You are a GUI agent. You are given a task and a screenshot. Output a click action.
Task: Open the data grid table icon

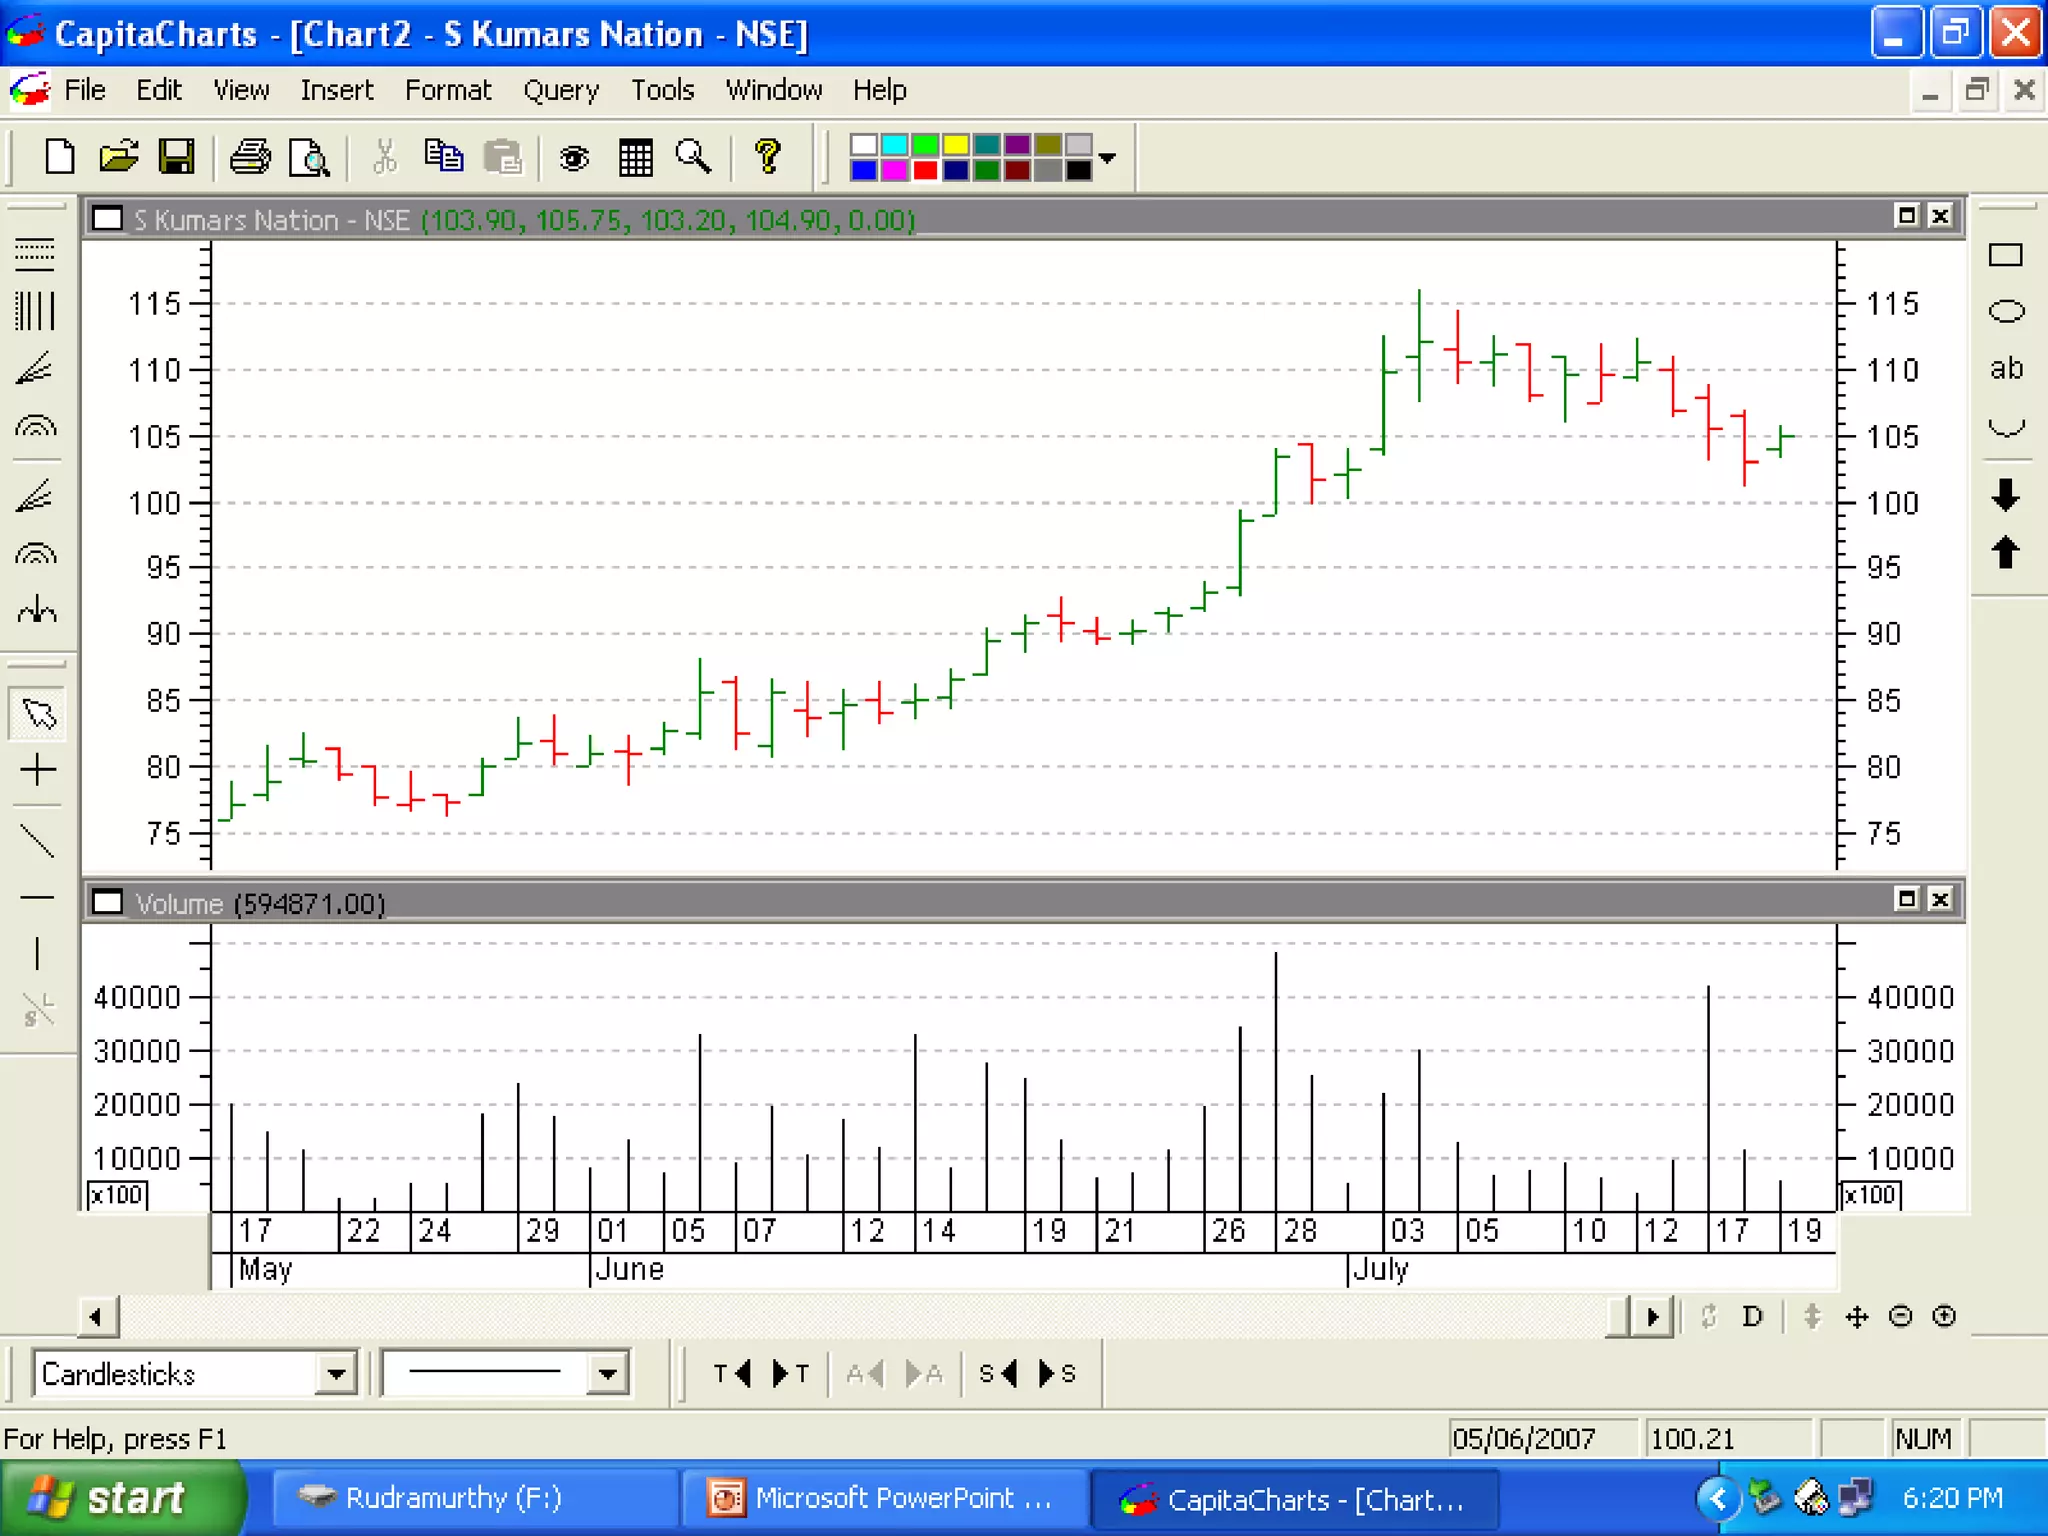pos(635,157)
